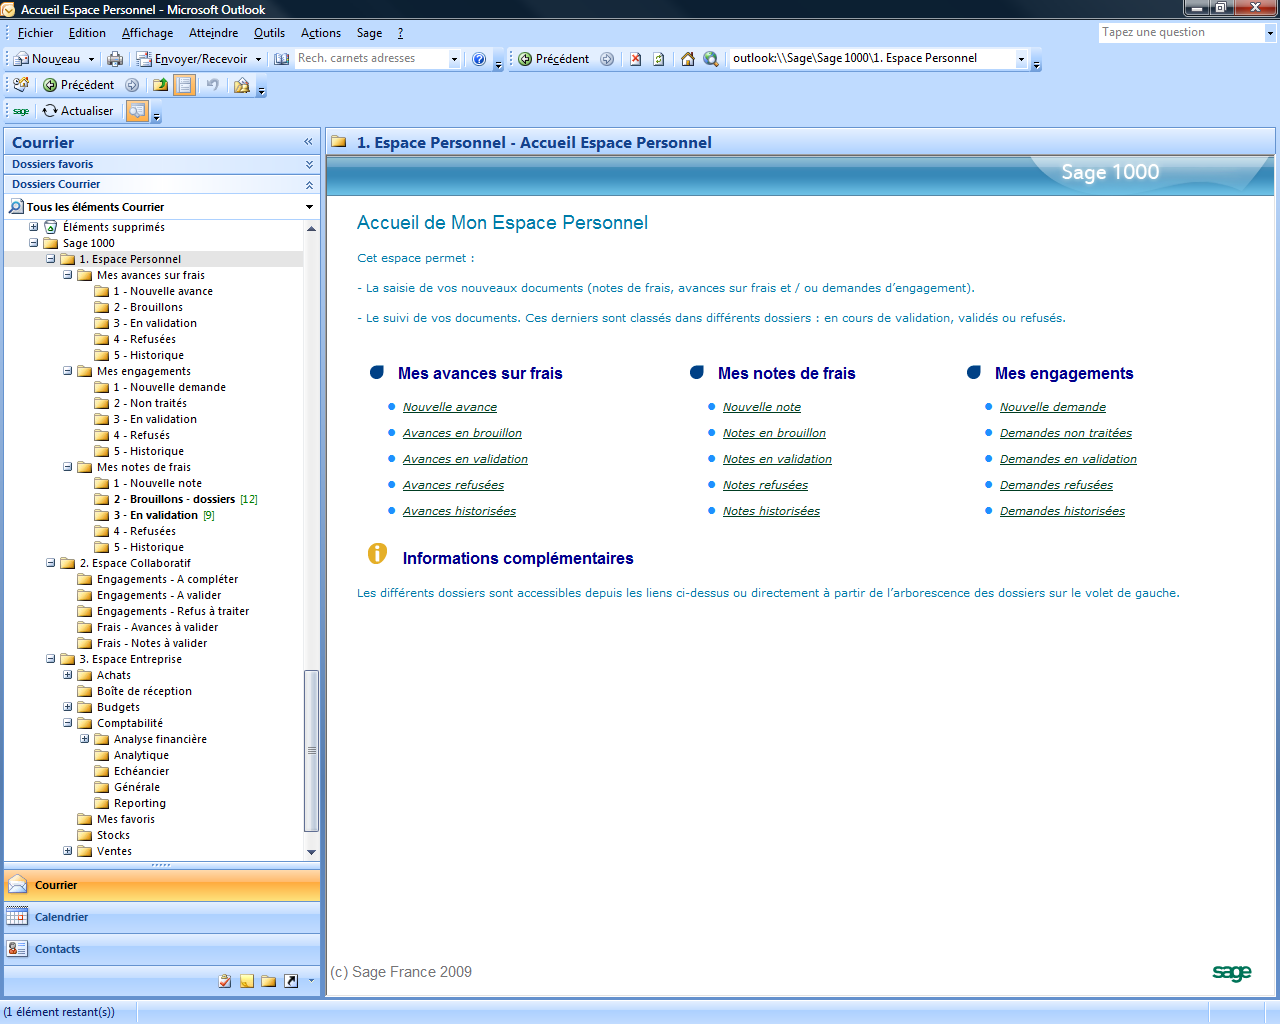The height and width of the screenshot is (1024, 1280).
Task: Expand the Achats folder node
Action: [x=68, y=675]
